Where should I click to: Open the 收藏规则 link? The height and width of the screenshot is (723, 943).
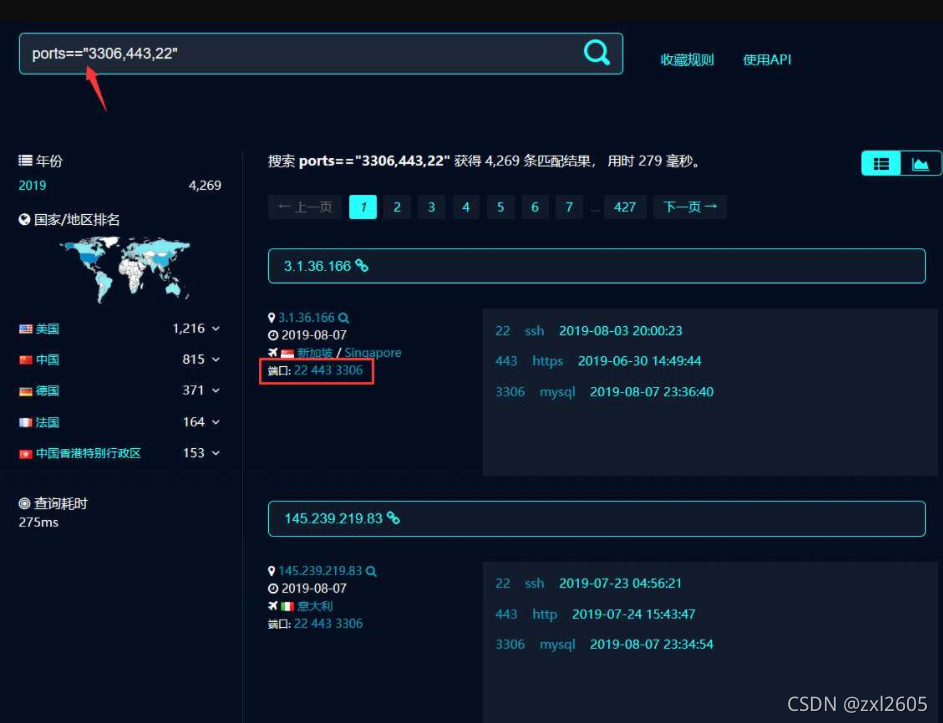(x=687, y=60)
